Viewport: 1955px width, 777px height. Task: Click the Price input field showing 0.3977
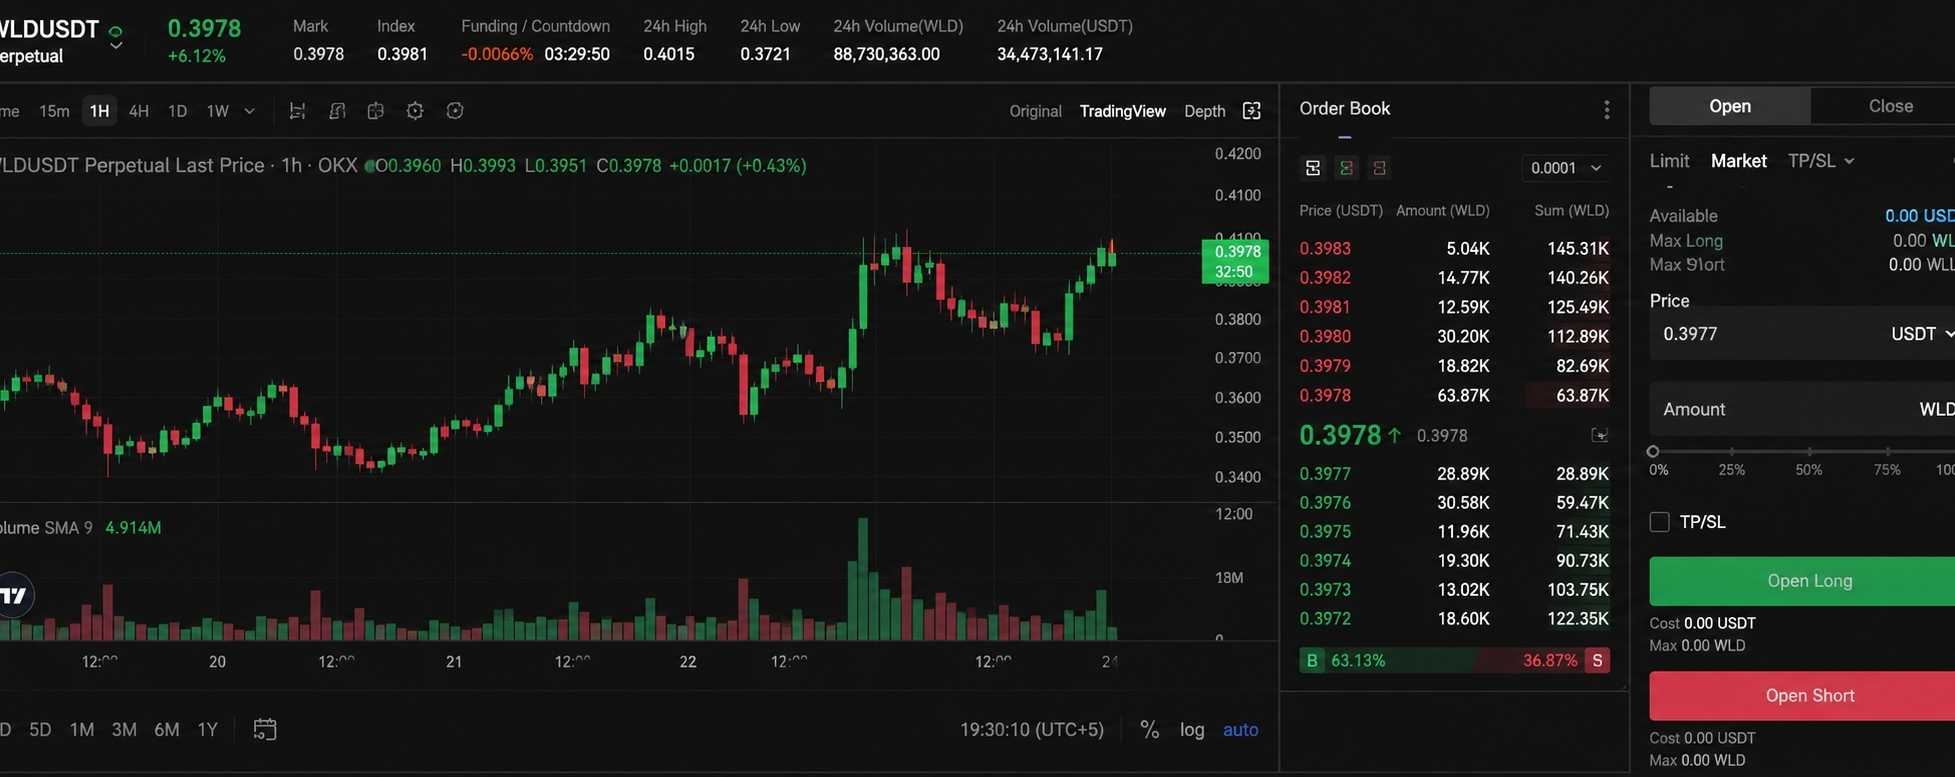(x=1802, y=334)
